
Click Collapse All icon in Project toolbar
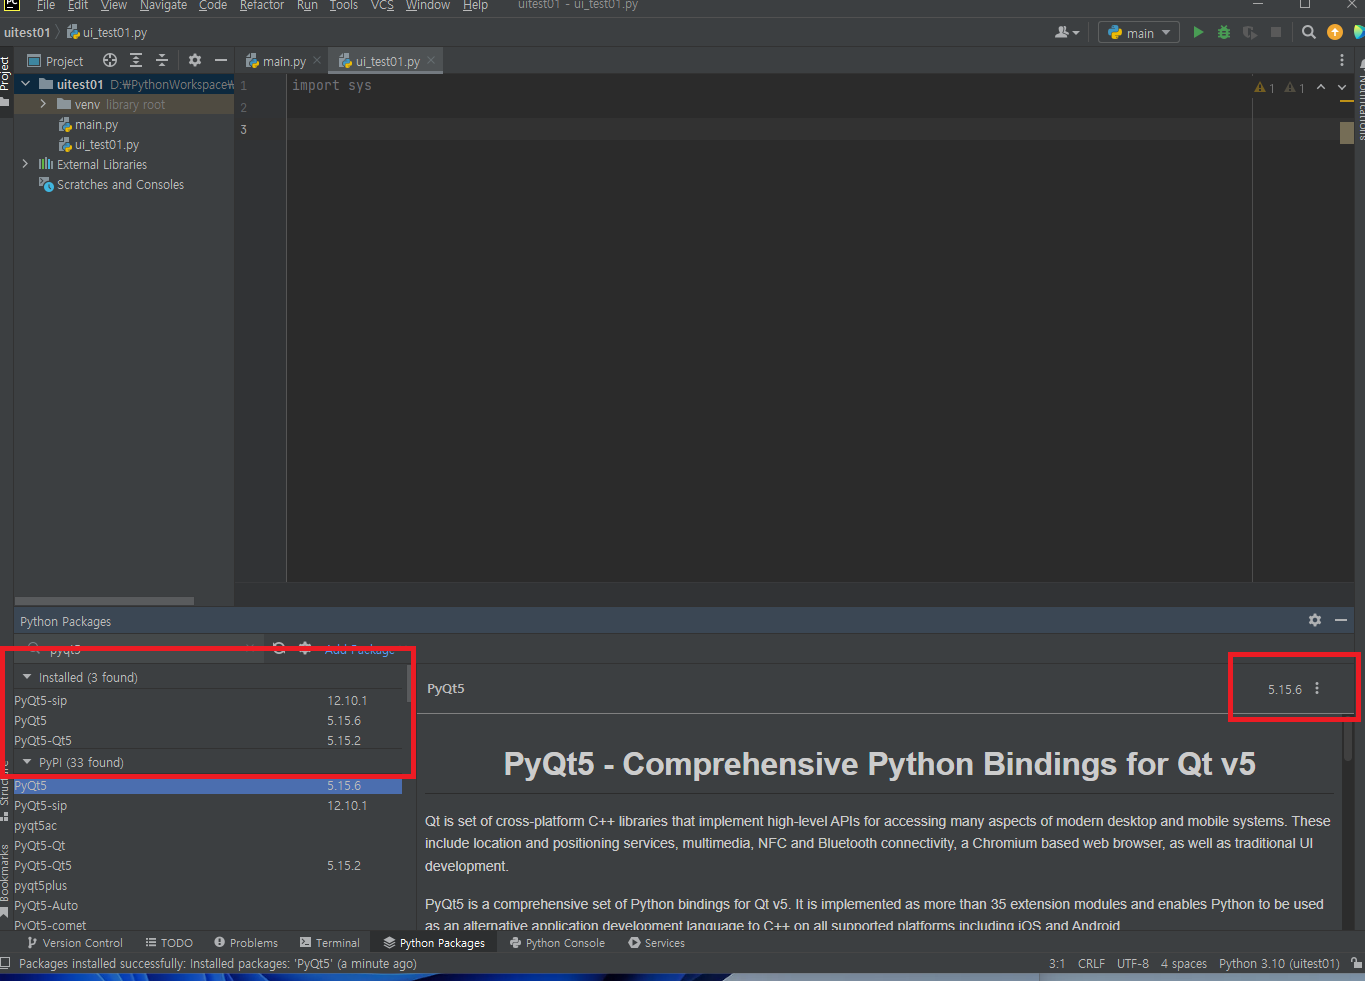162,60
